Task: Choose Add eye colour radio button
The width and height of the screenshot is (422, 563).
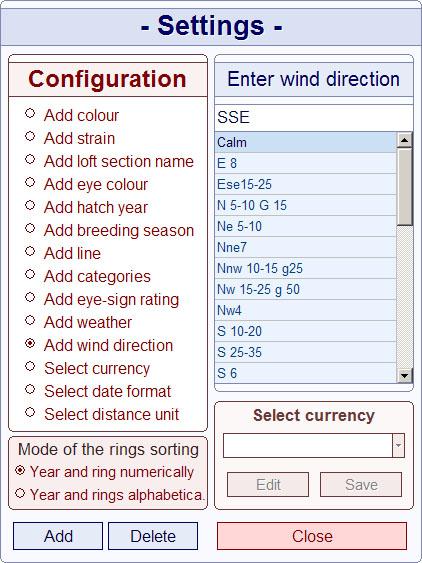Action: 30,182
